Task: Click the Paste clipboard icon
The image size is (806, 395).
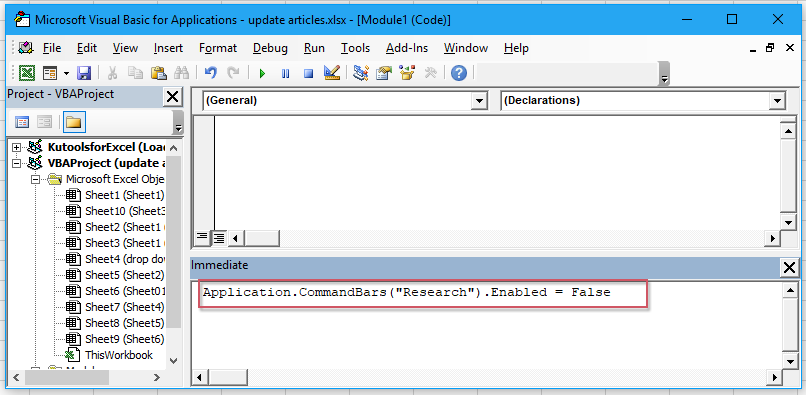Action: pyautogui.click(x=158, y=73)
